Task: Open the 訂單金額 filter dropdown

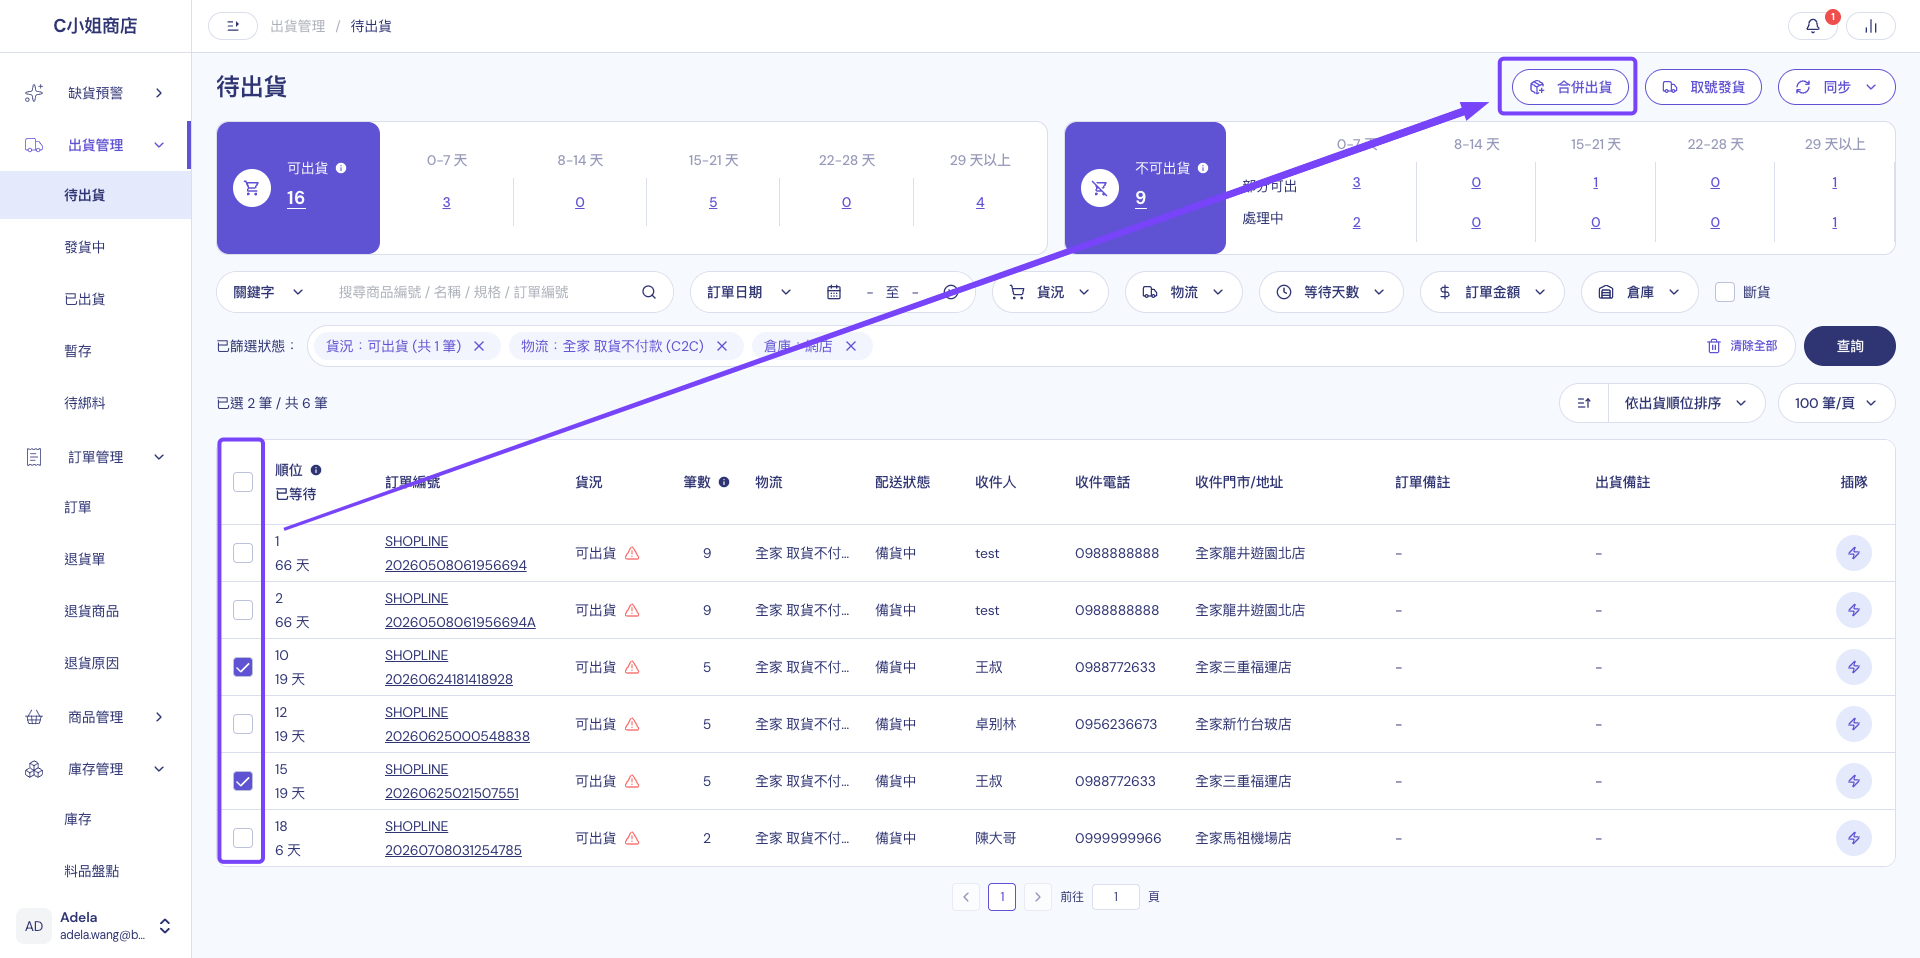Action: [x=1492, y=292]
